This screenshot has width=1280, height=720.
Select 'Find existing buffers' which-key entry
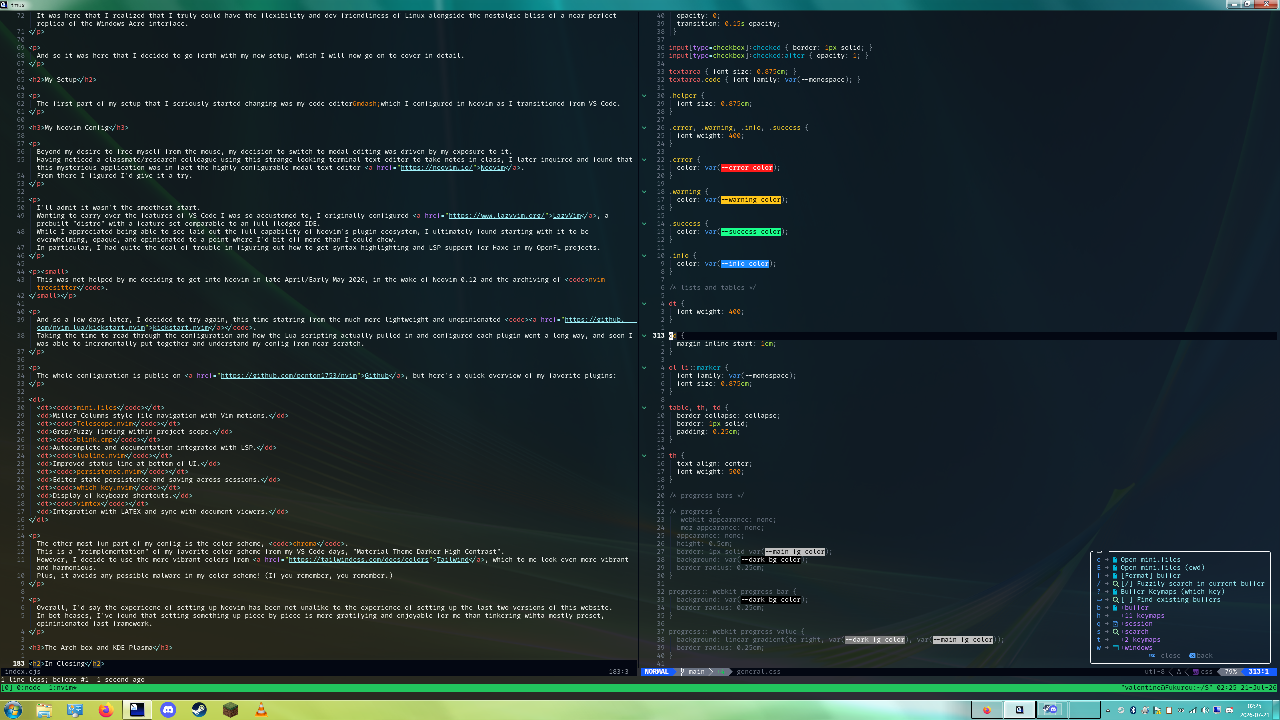(x=1171, y=600)
